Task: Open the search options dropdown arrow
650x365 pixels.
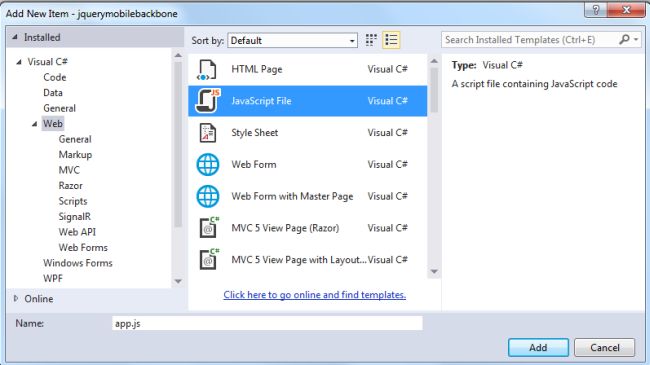Action: point(636,40)
